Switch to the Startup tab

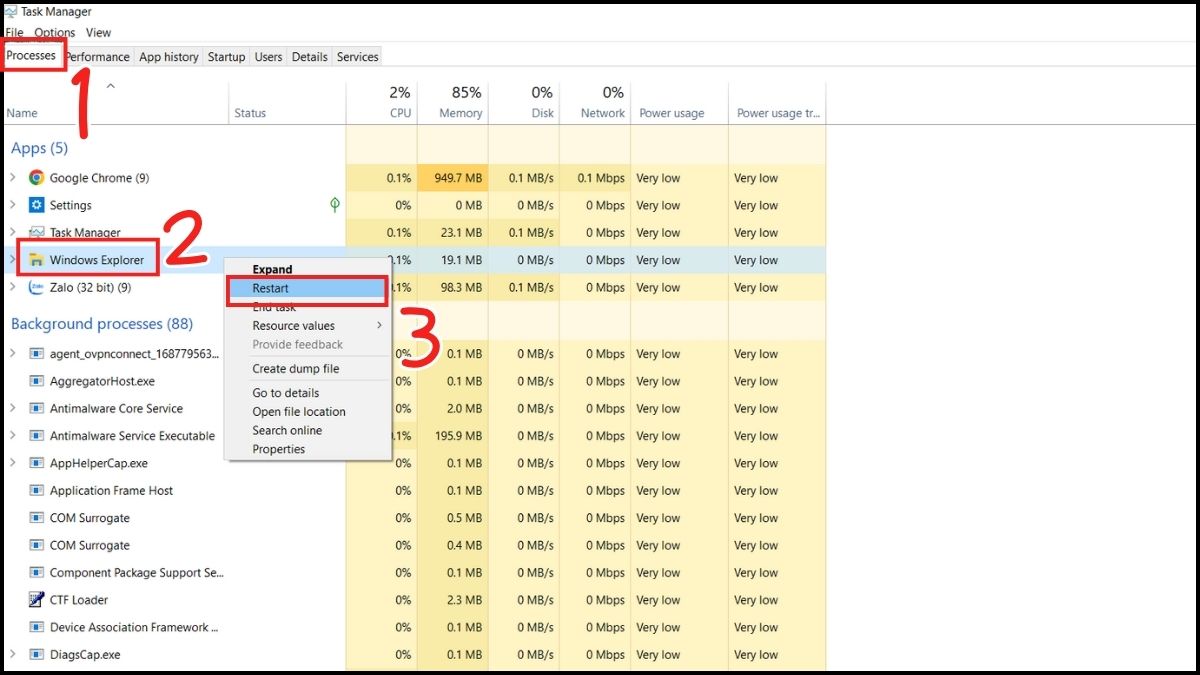coord(226,56)
